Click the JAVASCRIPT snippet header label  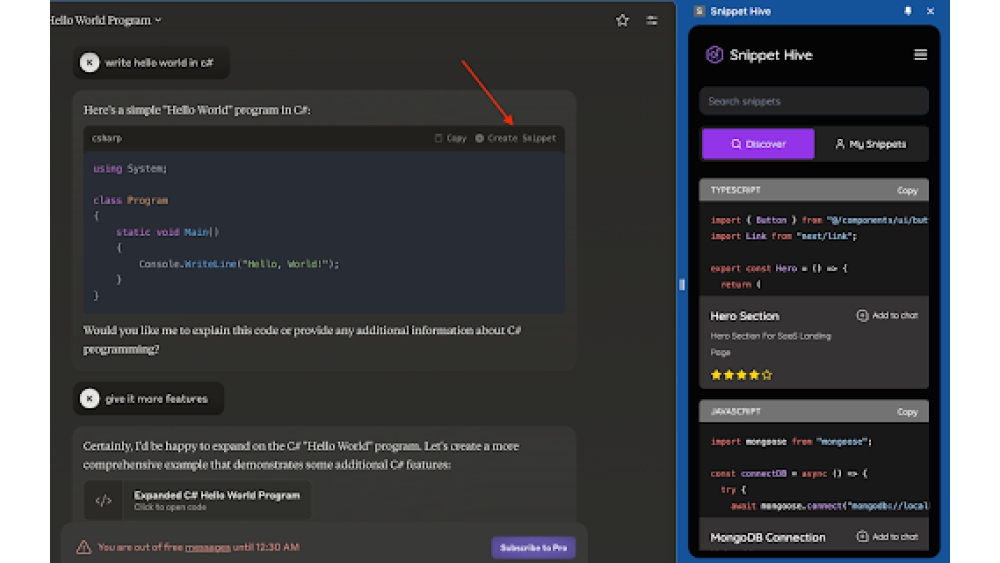pyautogui.click(x=735, y=411)
